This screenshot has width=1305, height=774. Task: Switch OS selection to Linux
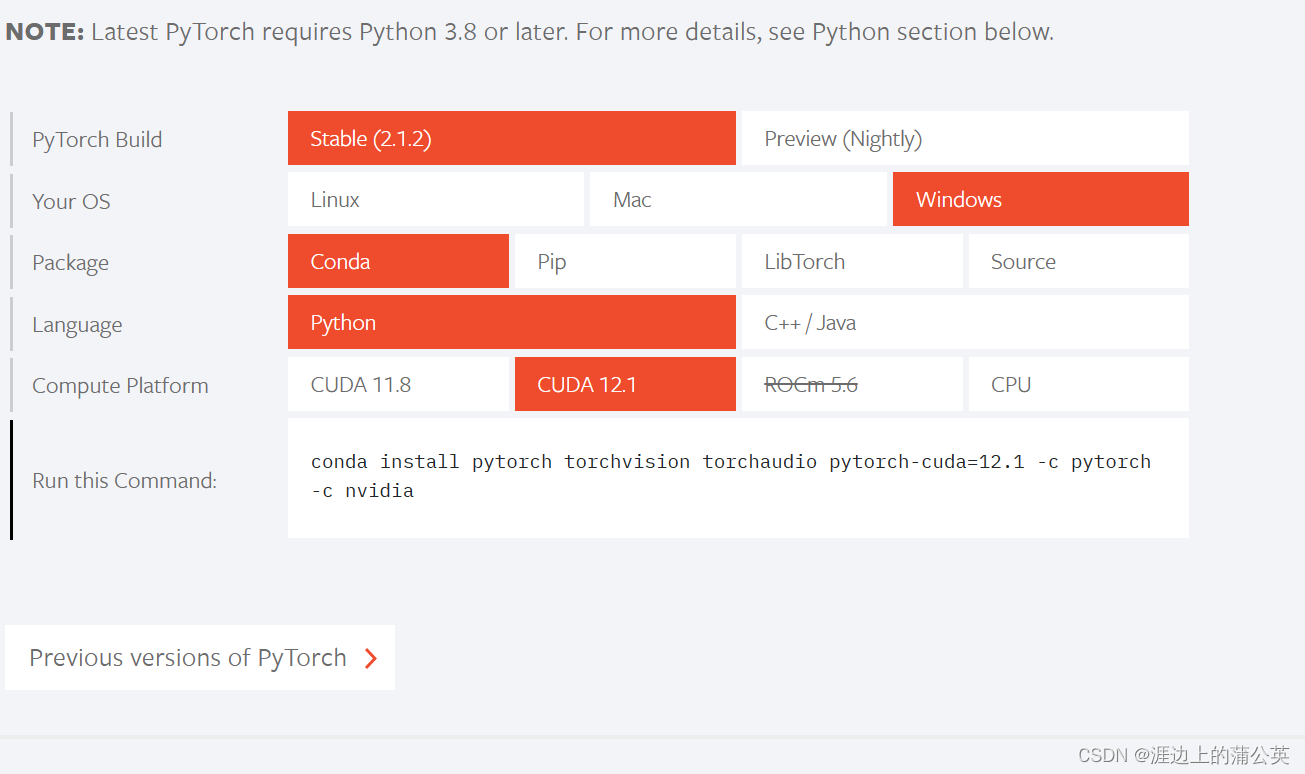435,199
